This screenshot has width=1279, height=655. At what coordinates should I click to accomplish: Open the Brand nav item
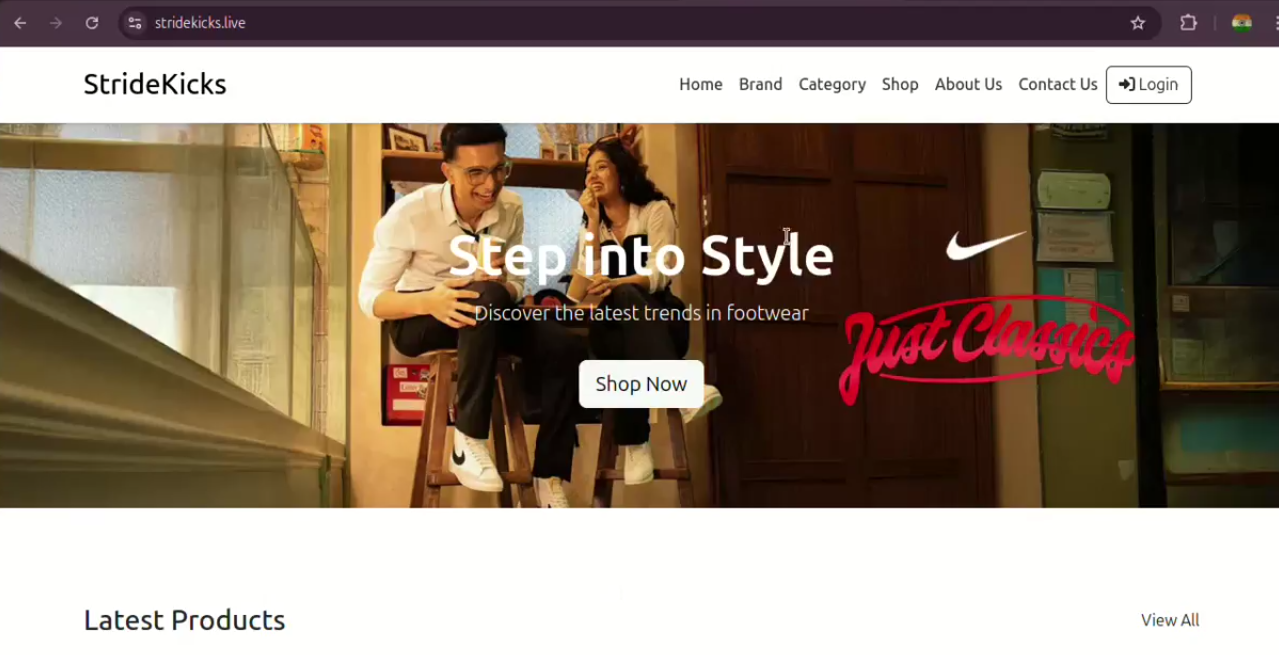click(761, 84)
